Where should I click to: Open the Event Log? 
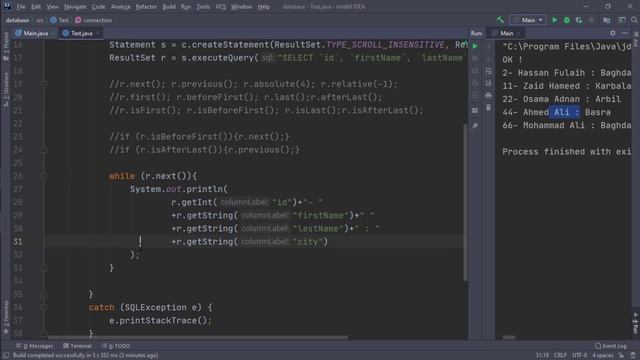tap(611, 346)
